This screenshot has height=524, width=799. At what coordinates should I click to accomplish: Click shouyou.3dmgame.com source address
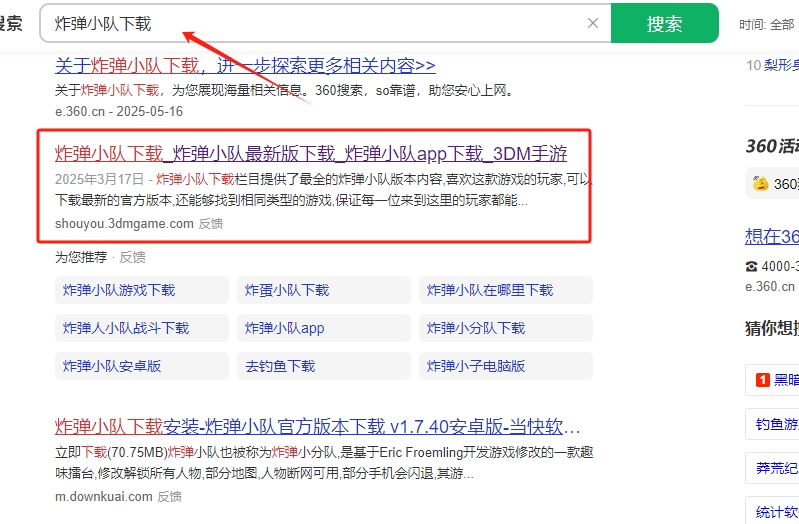point(124,224)
